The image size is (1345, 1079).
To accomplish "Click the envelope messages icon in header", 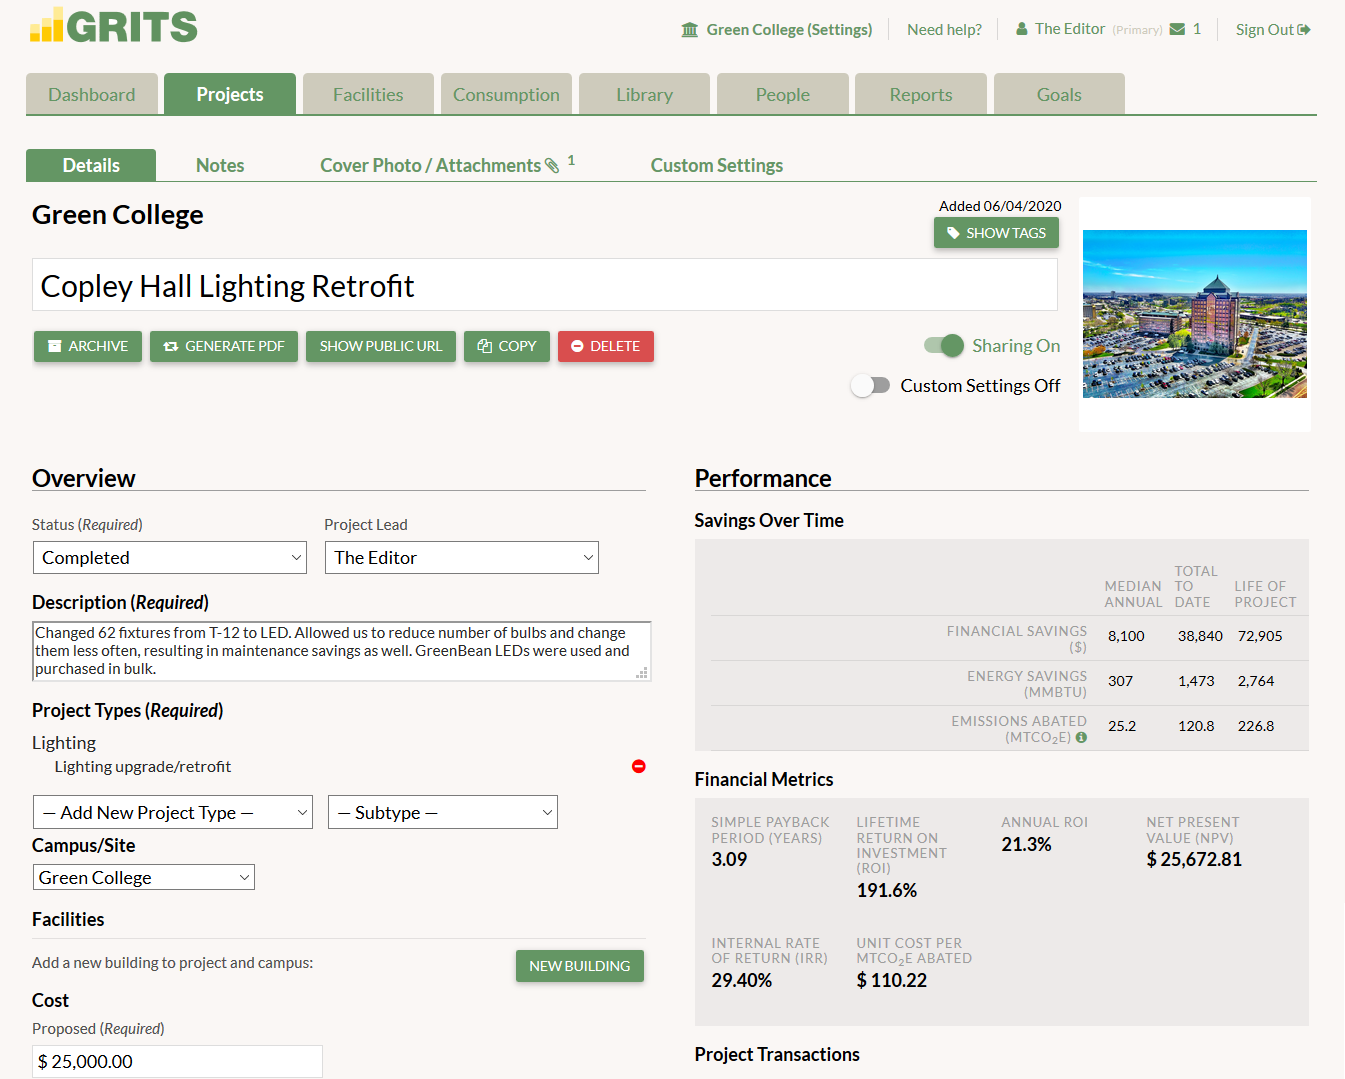I will click(1177, 29).
